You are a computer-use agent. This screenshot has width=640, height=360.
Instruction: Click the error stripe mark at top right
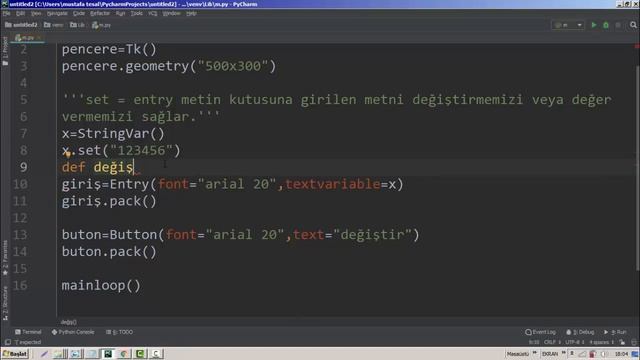coord(637,47)
